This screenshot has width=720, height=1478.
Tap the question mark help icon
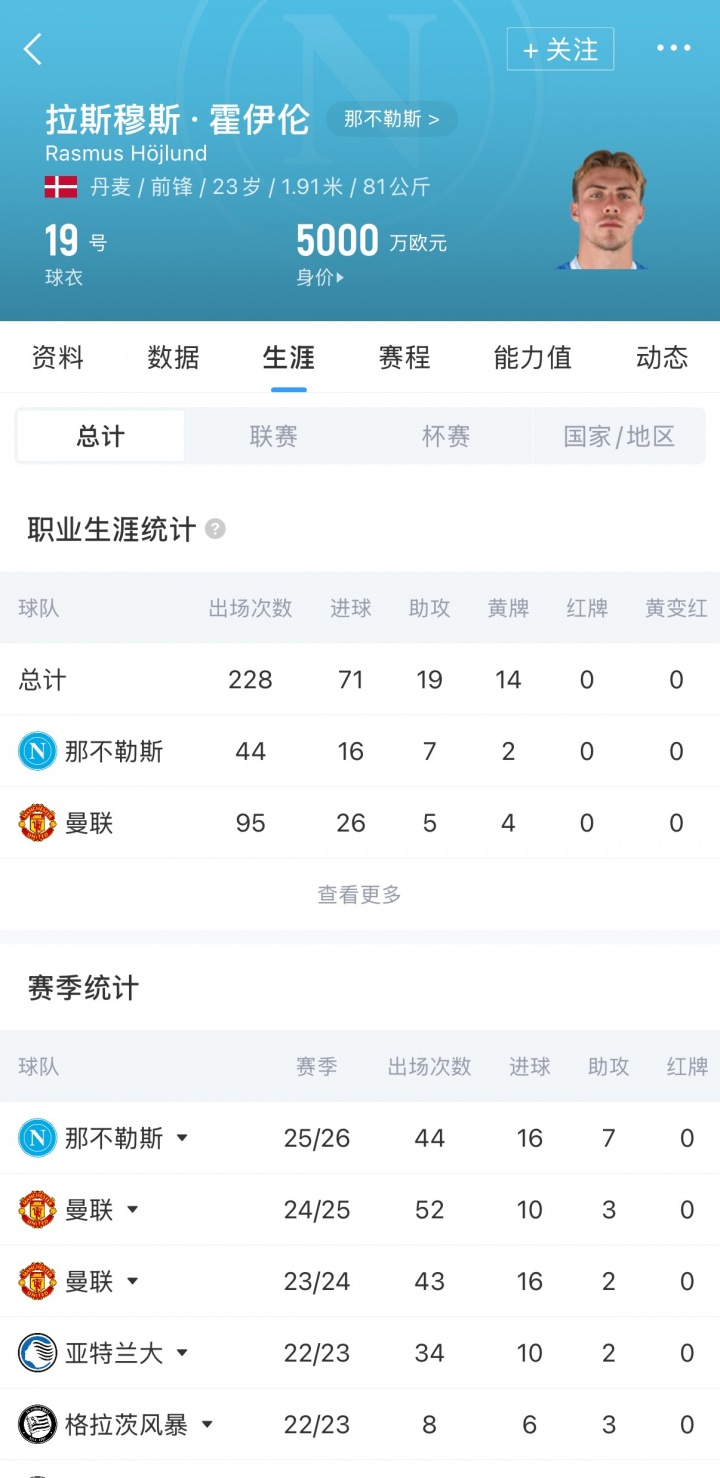215,529
